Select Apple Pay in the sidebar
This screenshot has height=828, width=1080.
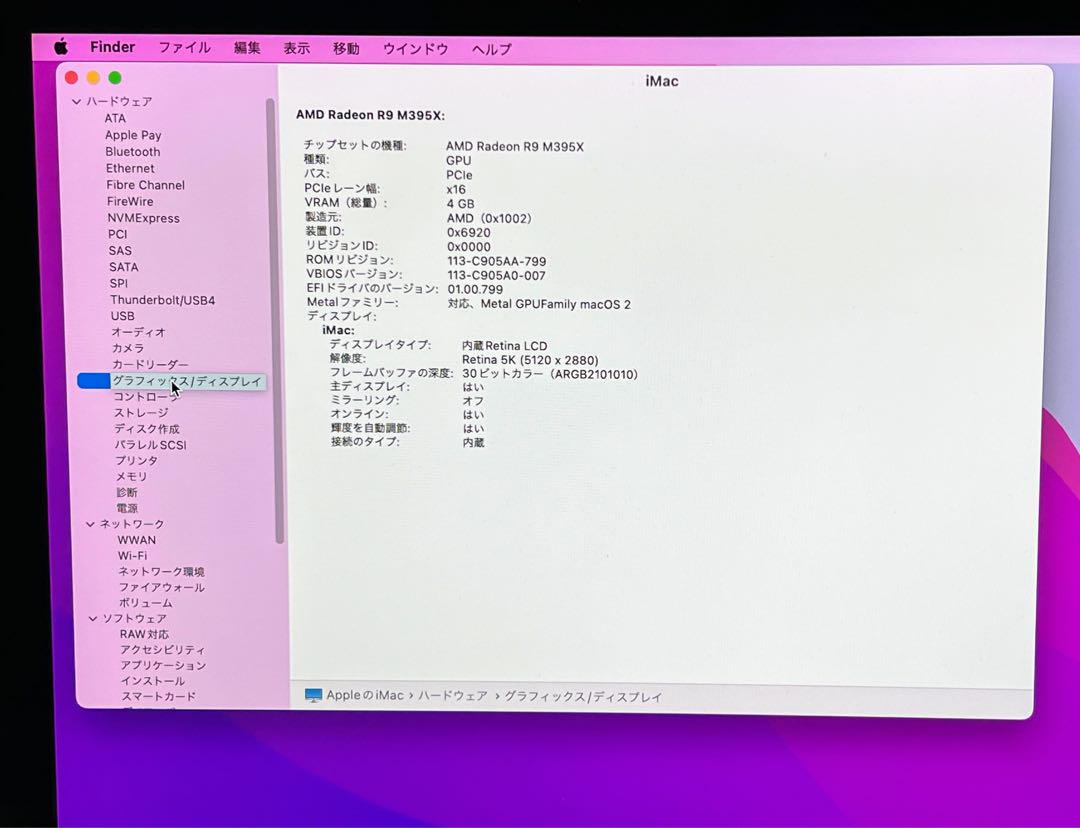click(133, 135)
